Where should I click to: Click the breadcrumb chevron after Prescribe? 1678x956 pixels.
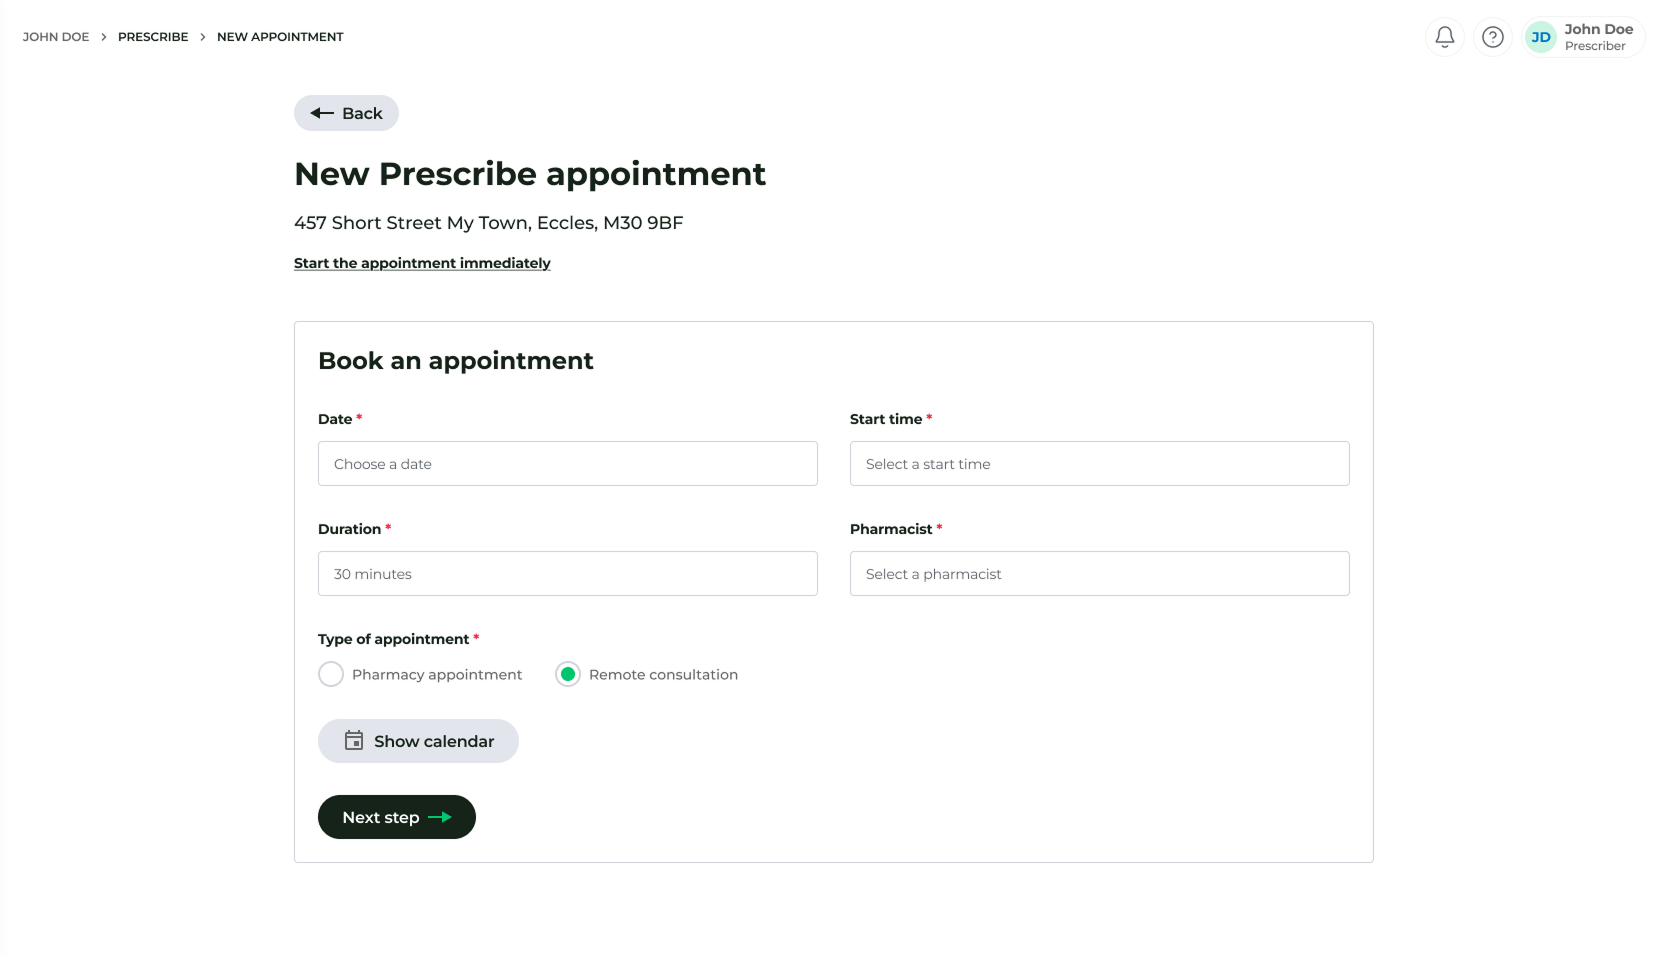[x=203, y=37]
